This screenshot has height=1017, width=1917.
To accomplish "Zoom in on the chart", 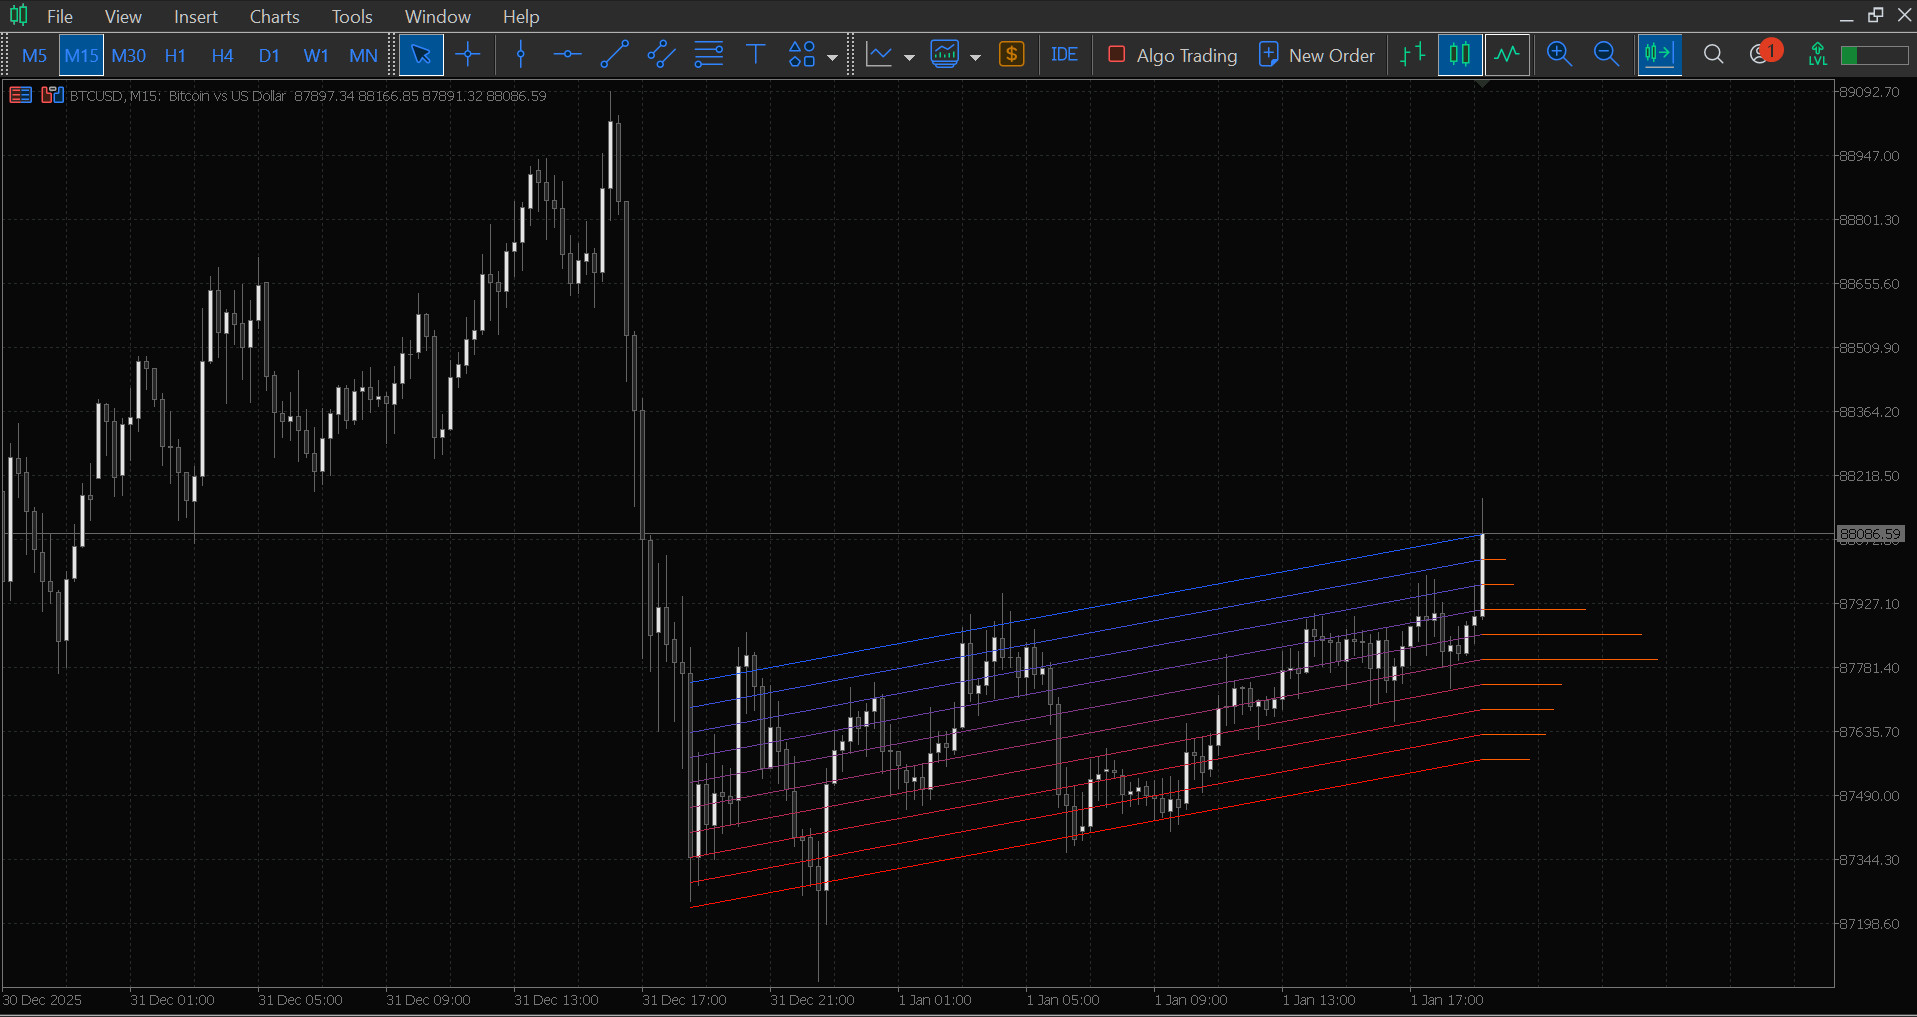I will coord(1559,55).
